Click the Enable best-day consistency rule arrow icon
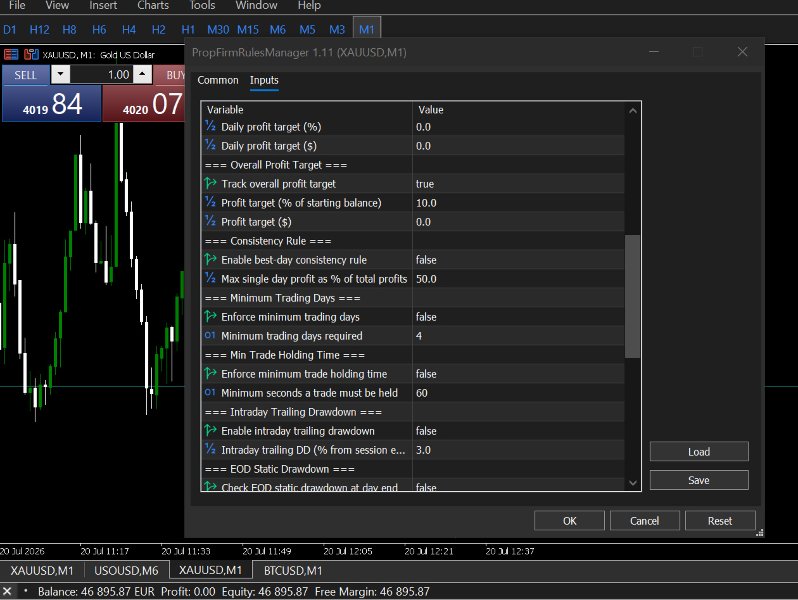Viewport: 798px width, 600px height. click(210, 259)
